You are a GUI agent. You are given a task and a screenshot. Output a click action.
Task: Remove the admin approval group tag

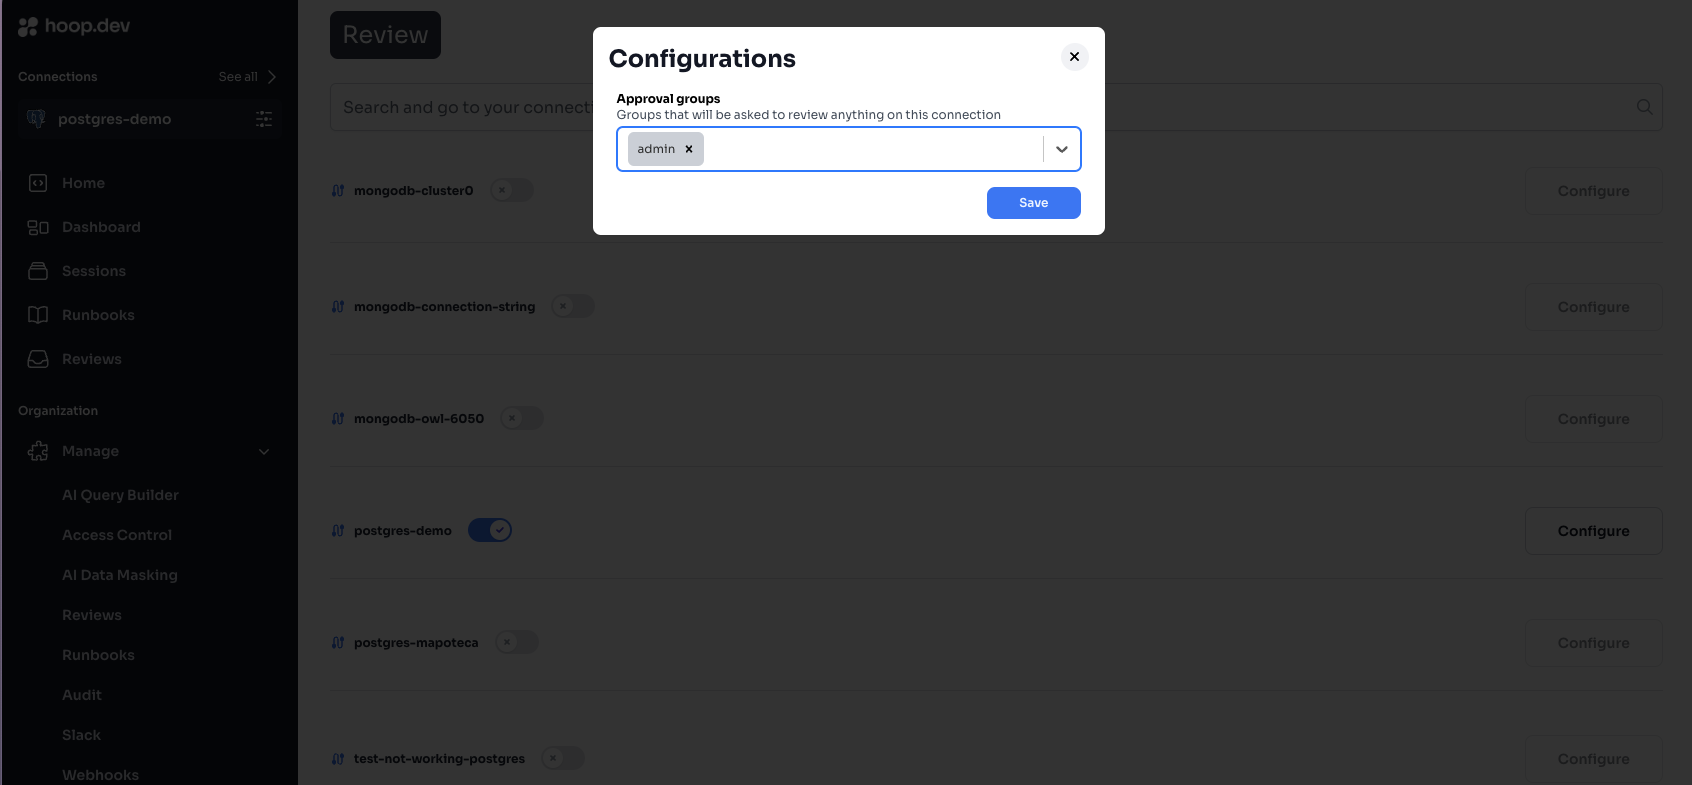pyautogui.click(x=688, y=148)
